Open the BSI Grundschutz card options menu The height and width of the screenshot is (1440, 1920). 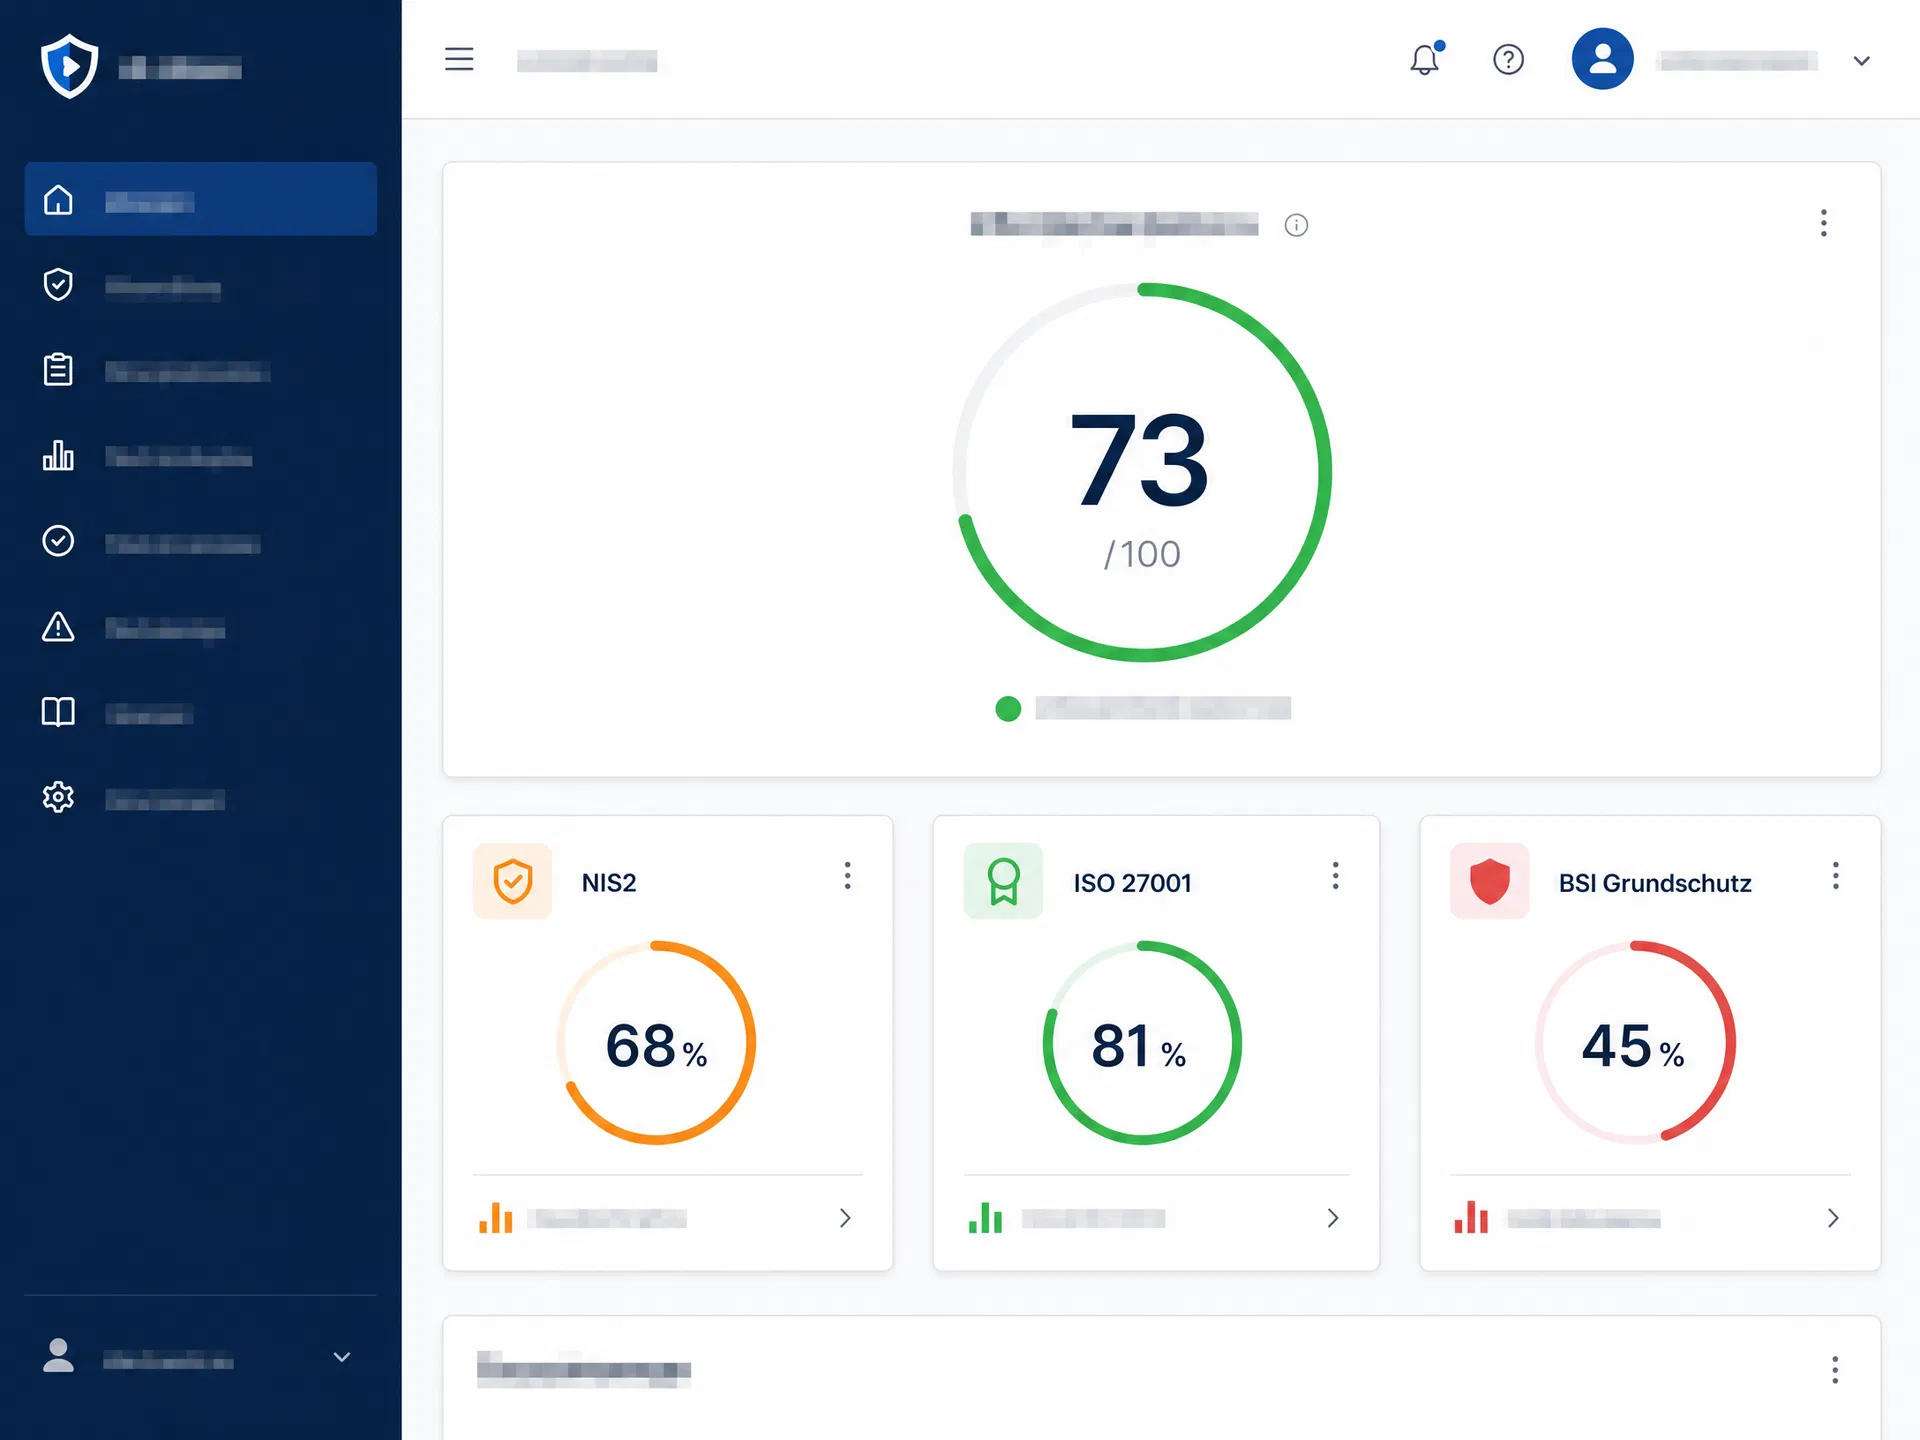1835,876
